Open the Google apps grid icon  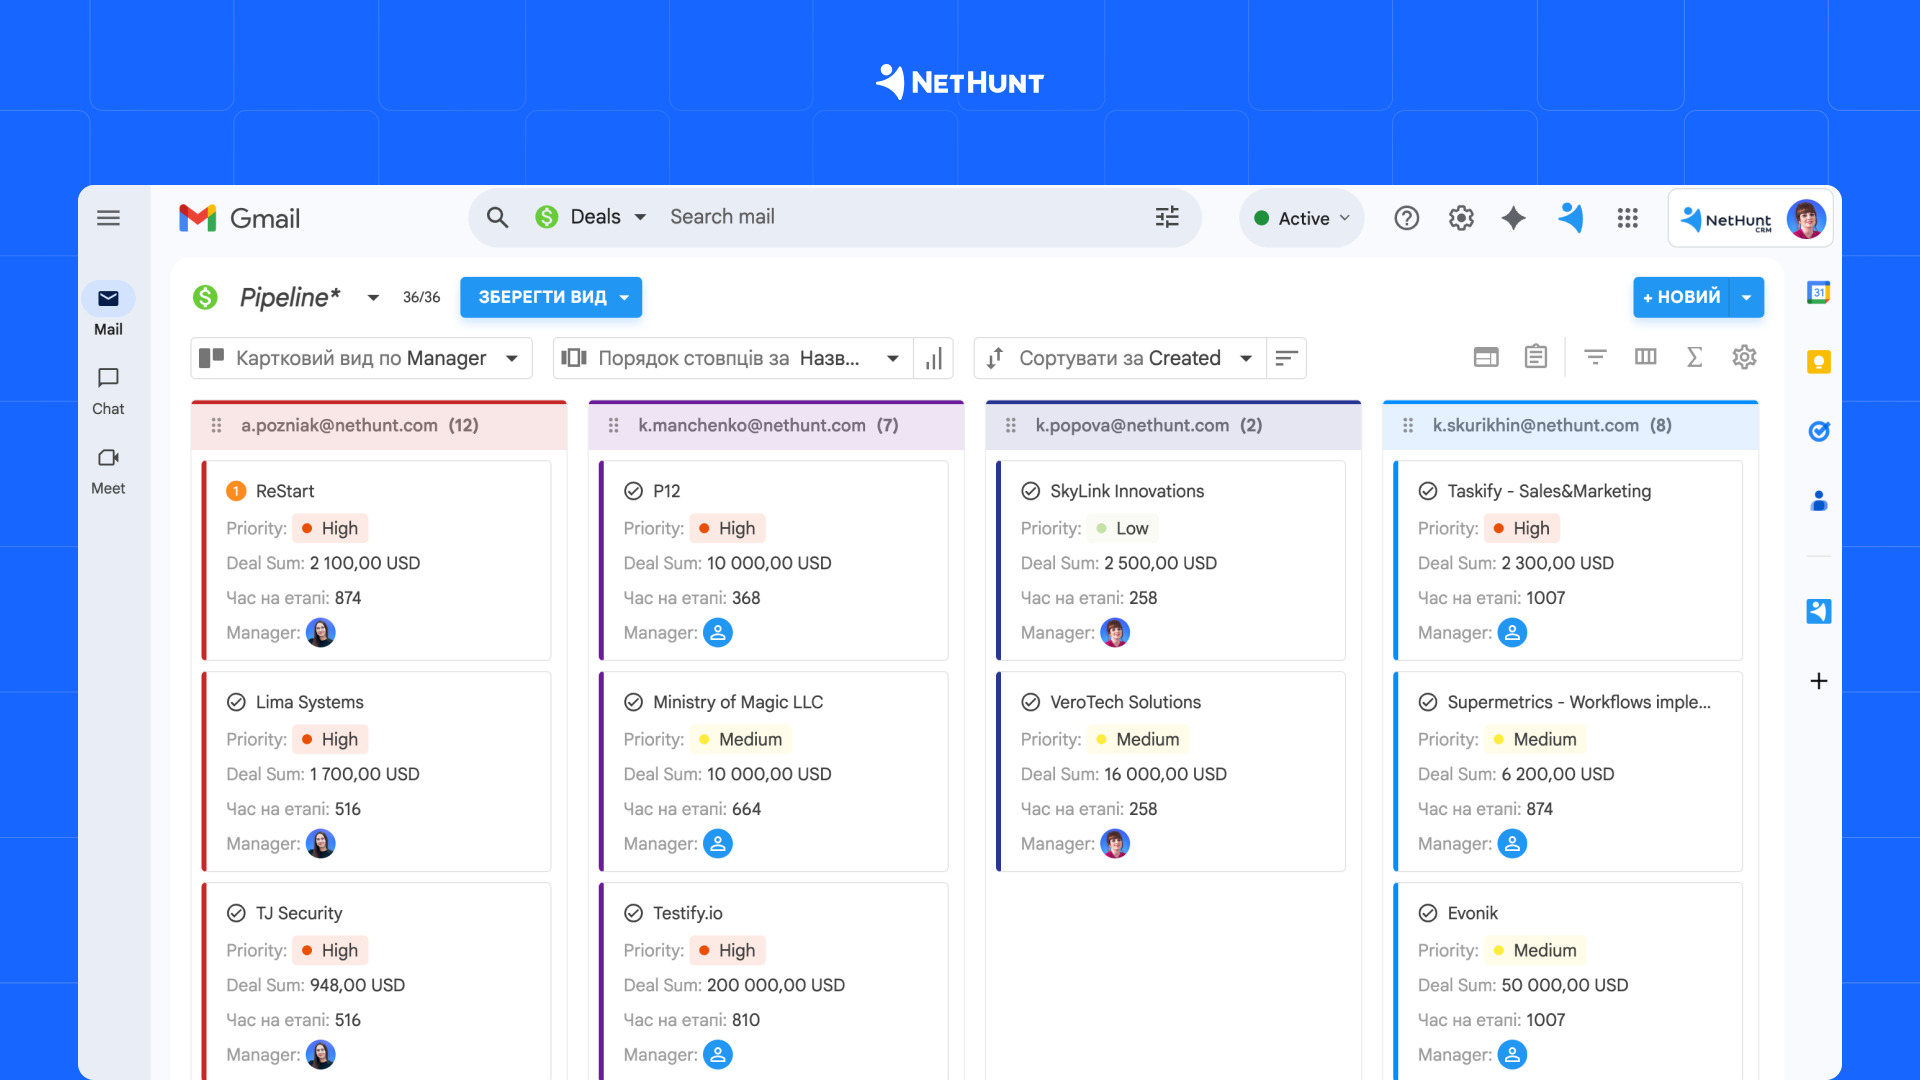pyautogui.click(x=1627, y=218)
